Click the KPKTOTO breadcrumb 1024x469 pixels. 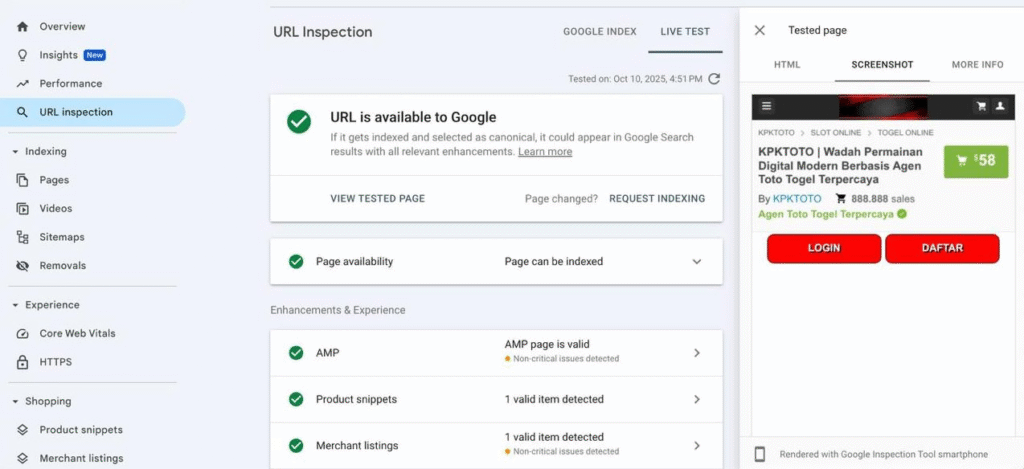pyautogui.click(x=776, y=133)
